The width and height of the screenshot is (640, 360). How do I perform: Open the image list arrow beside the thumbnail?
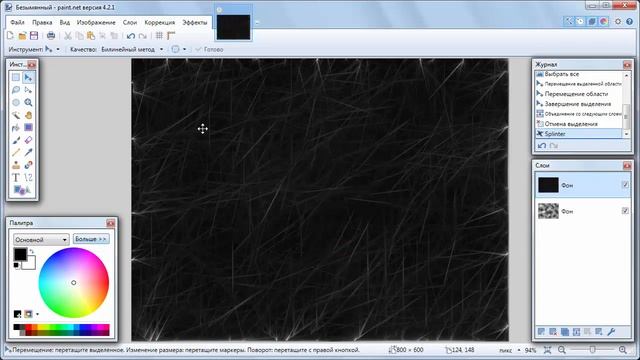point(257,22)
